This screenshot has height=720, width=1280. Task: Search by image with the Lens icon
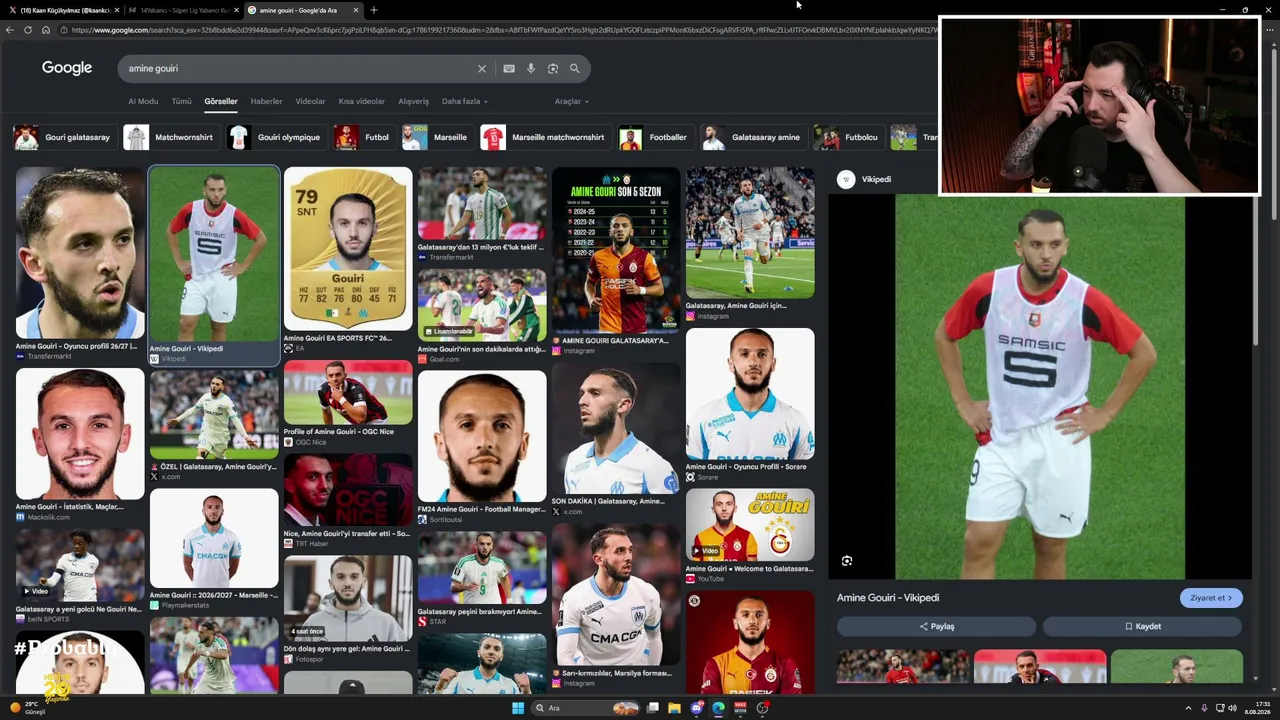[x=553, y=69]
